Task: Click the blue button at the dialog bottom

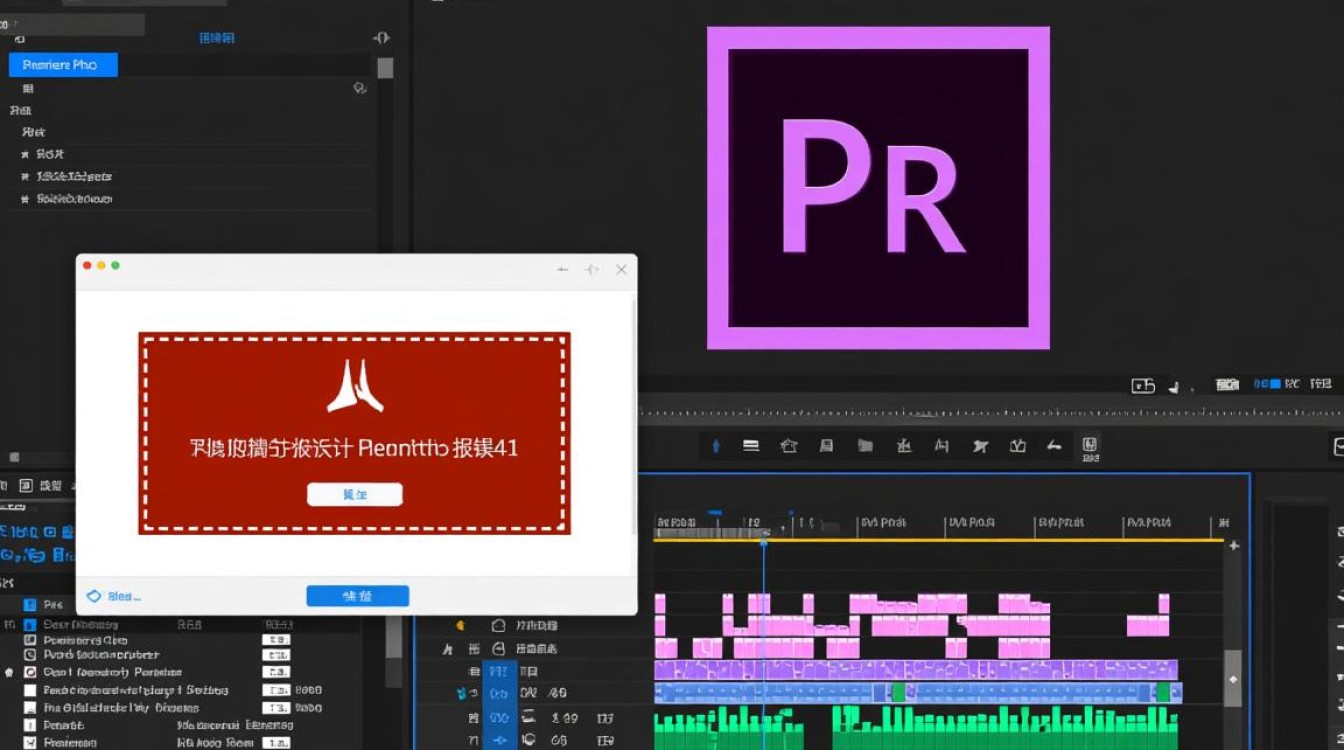Action: point(357,596)
